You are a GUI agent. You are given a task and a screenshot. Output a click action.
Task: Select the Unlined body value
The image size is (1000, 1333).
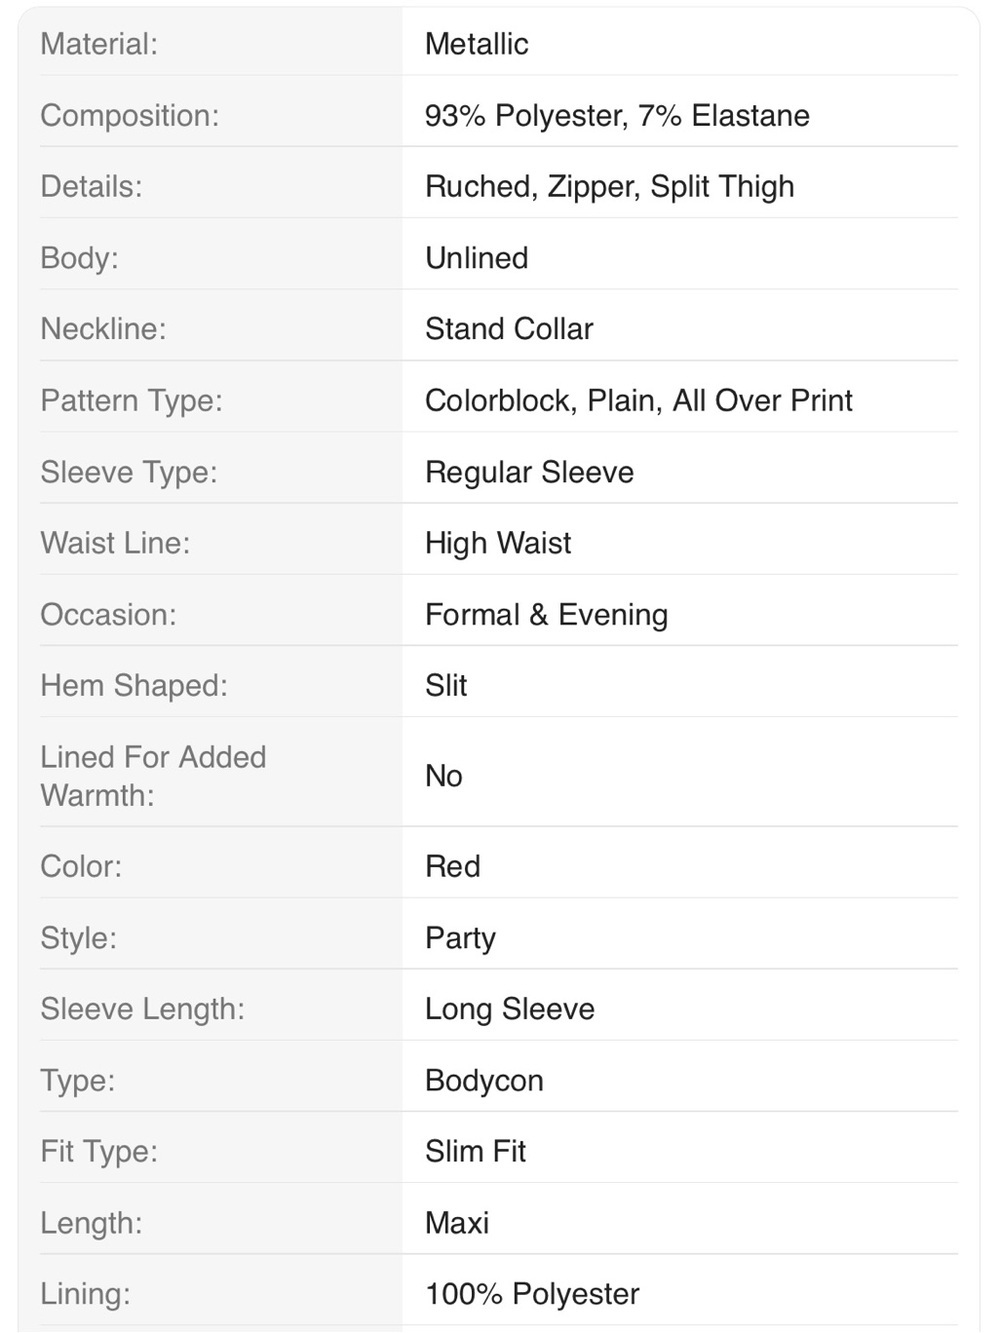point(477,258)
